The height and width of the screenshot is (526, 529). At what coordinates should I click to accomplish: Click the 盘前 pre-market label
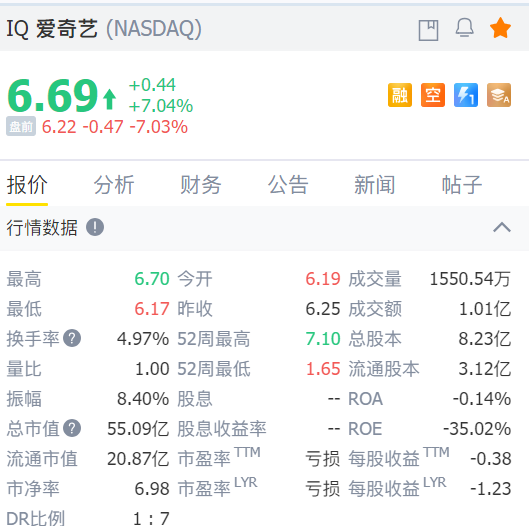pyautogui.click(x=21, y=127)
